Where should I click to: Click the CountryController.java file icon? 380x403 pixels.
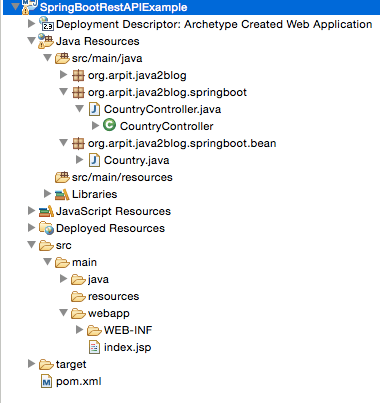point(94,109)
